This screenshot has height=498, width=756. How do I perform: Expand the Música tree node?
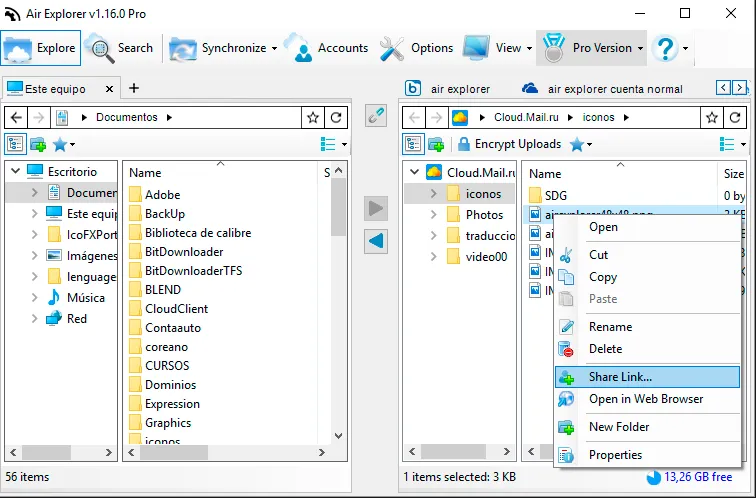pyautogui.click(x=34, y=297)
